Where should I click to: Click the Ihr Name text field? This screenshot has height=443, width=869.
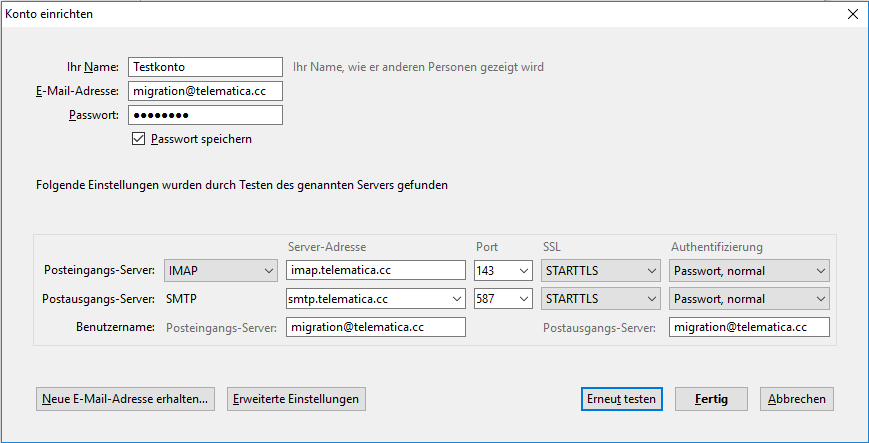click(206, 67)
